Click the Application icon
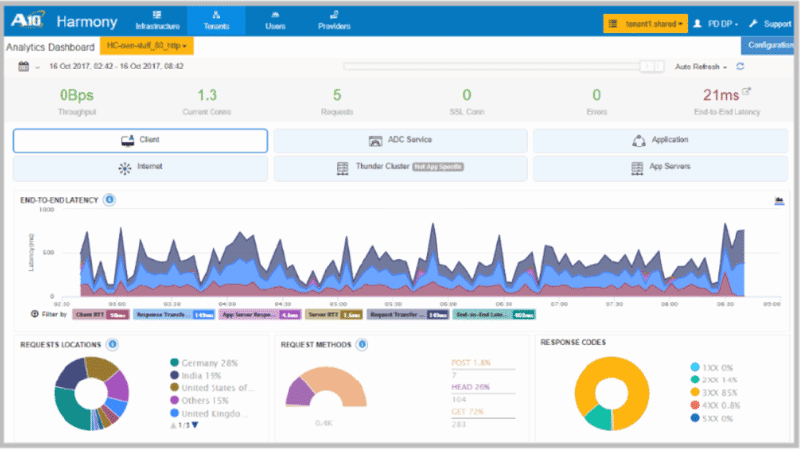Image resolution: width=800 pixels, height=449 pixels. (x=638, y=141)
